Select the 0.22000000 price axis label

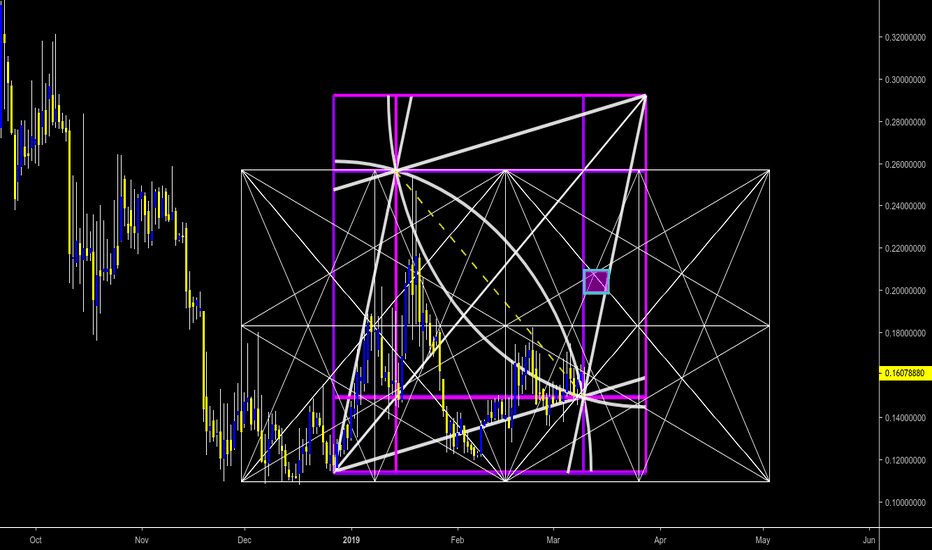[x=905, y=249]
